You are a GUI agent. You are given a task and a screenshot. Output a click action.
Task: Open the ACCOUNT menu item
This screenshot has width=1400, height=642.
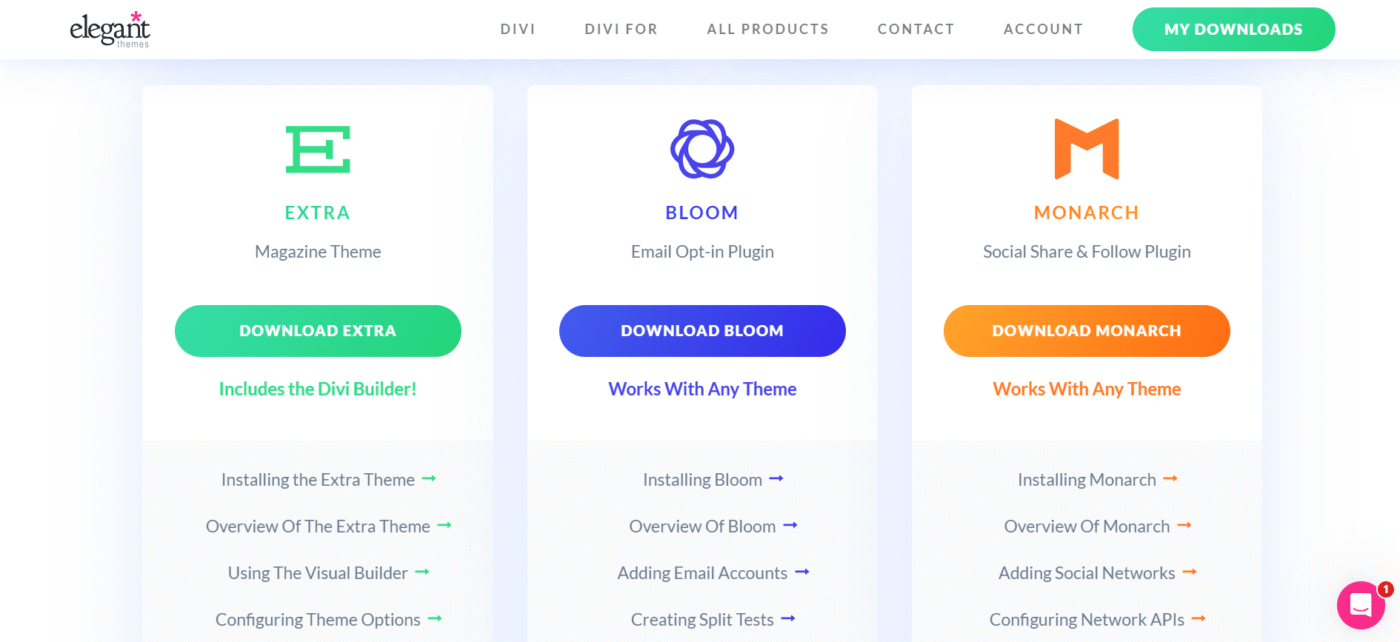coord(1043,29)
